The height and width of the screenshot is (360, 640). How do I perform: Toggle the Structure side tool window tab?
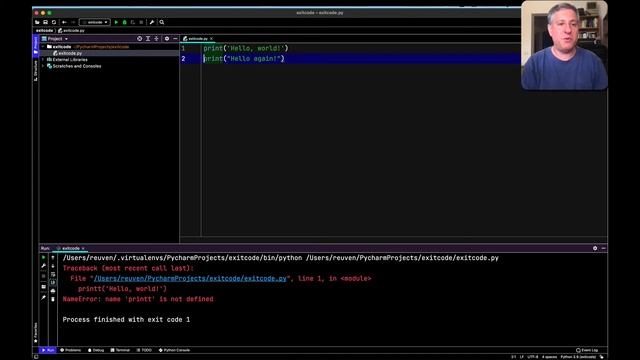(x=36, y=71)
